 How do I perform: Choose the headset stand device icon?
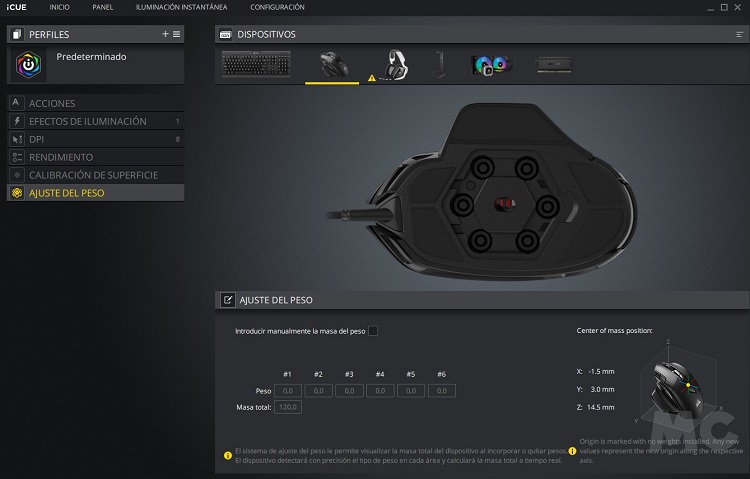pyautogui.click(x=439, y=65)
